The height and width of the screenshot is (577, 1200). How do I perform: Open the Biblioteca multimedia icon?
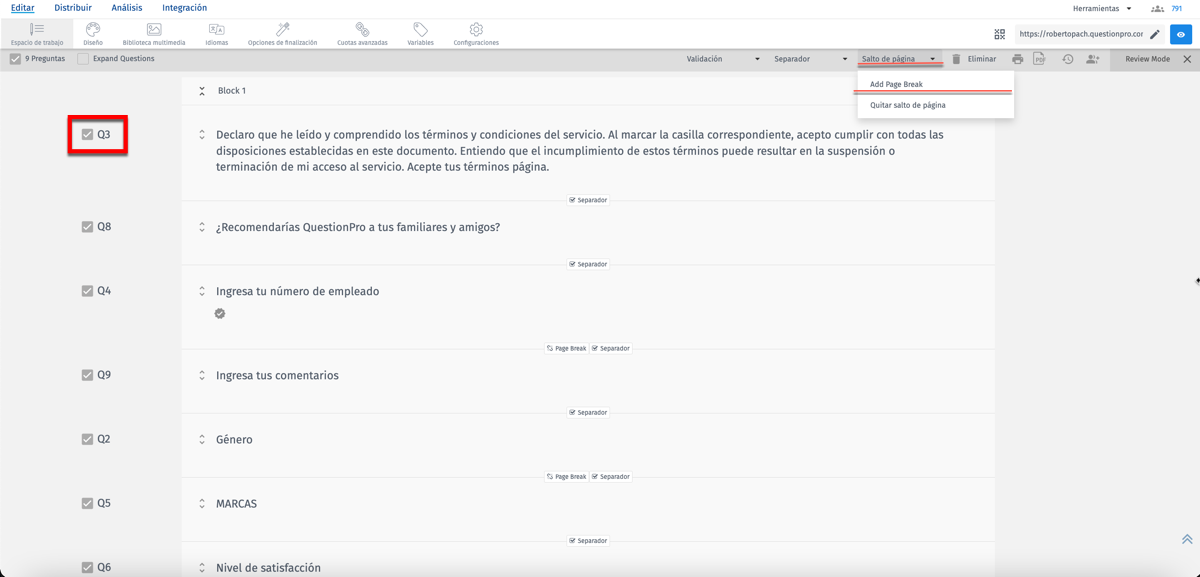(154, 30)
